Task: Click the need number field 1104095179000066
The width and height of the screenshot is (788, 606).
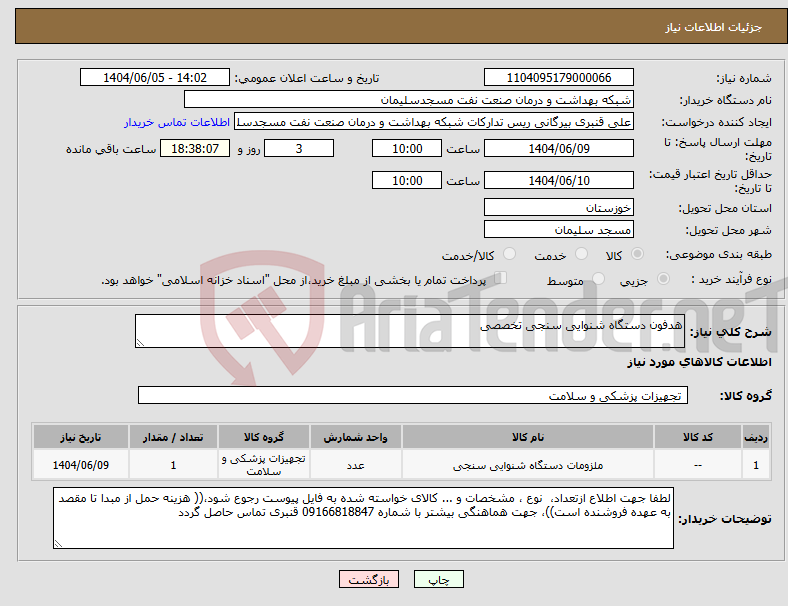Action: click(558, 77)
